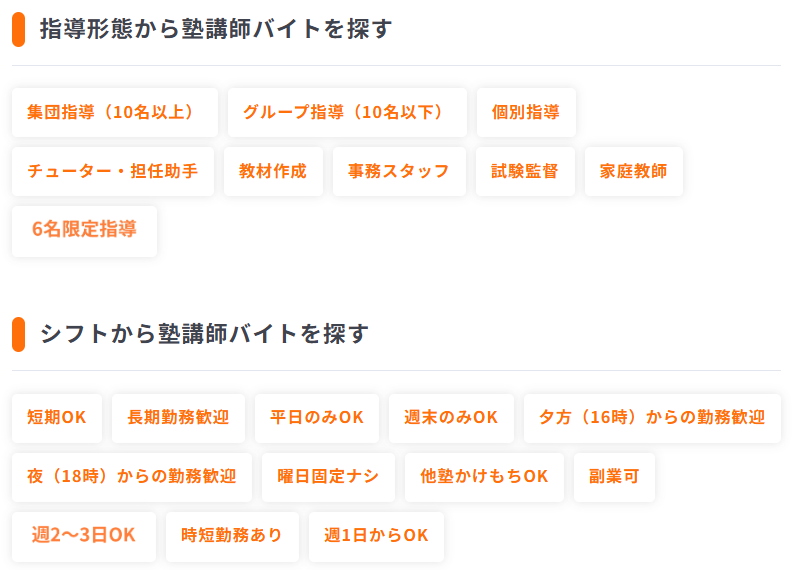The width and height of the screenshot is (802, 570).
Task: Open 週末のみOK shift listings
Action: click(x=451, y=417)
